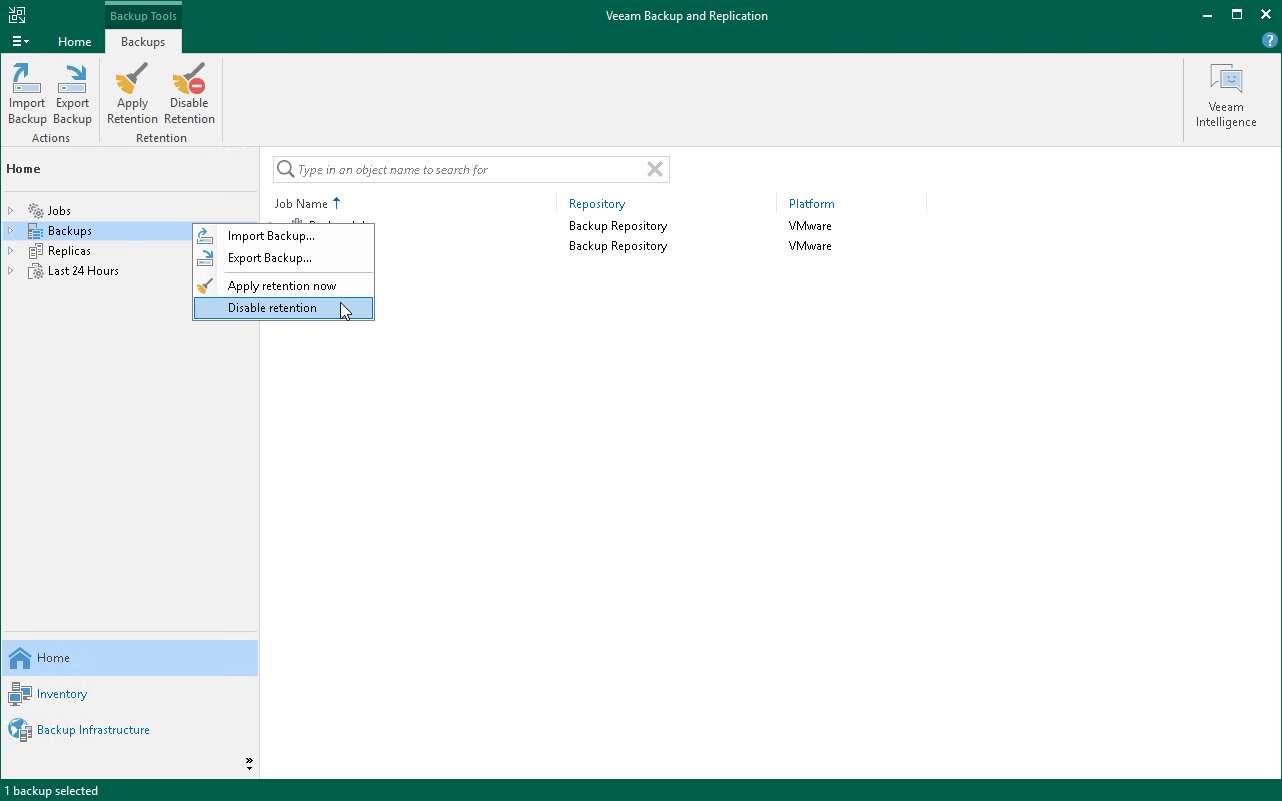
Task: Switch to the Backups ribbon tab
Action: (x=143, y=42)
